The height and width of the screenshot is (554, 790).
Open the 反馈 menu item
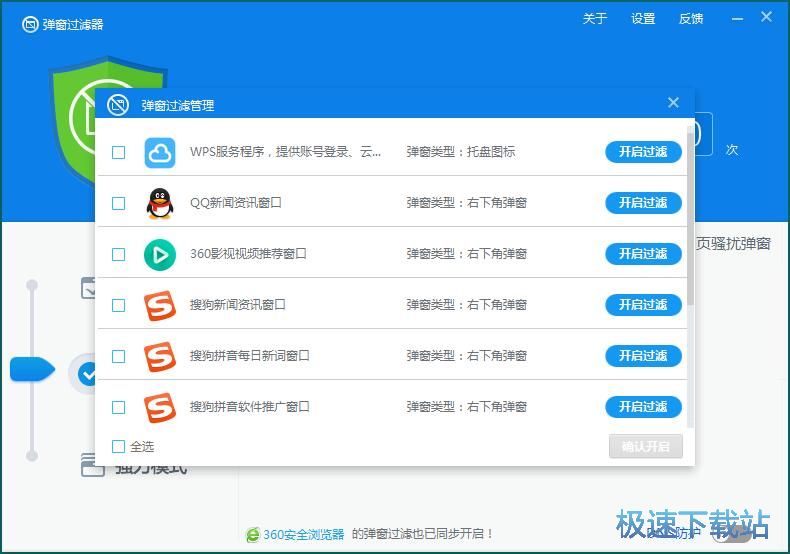tap(691, 19)
